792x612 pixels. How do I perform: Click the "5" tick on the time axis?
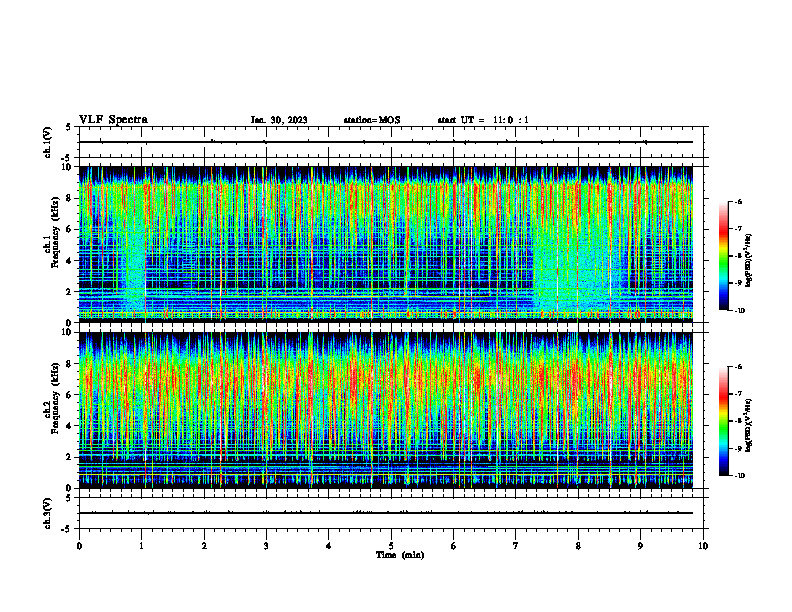click(391, 546)
